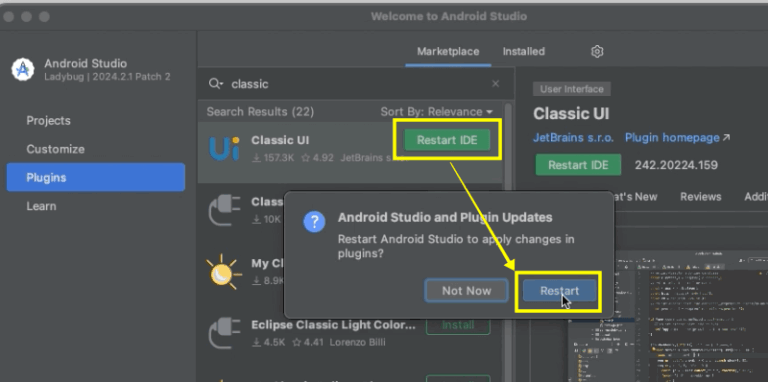768x382 pixels.
Task: Open the Reviews tab
Action: (700, 196)
